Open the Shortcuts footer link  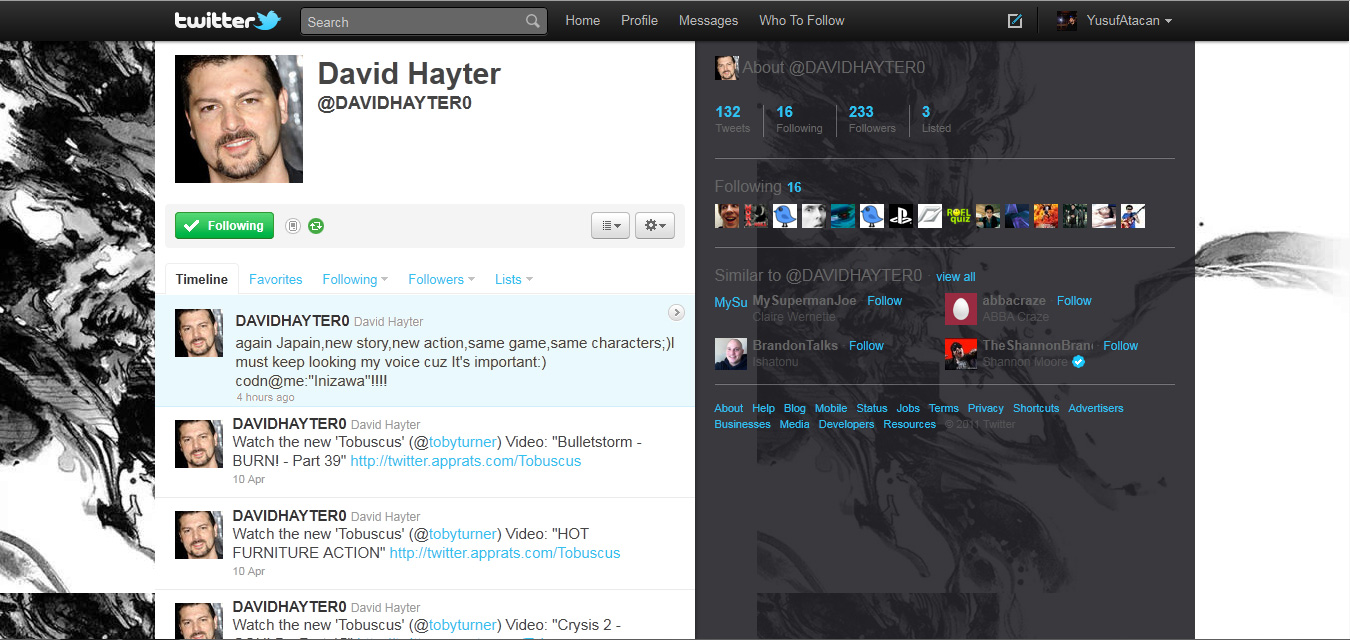tap(1036, 408)
